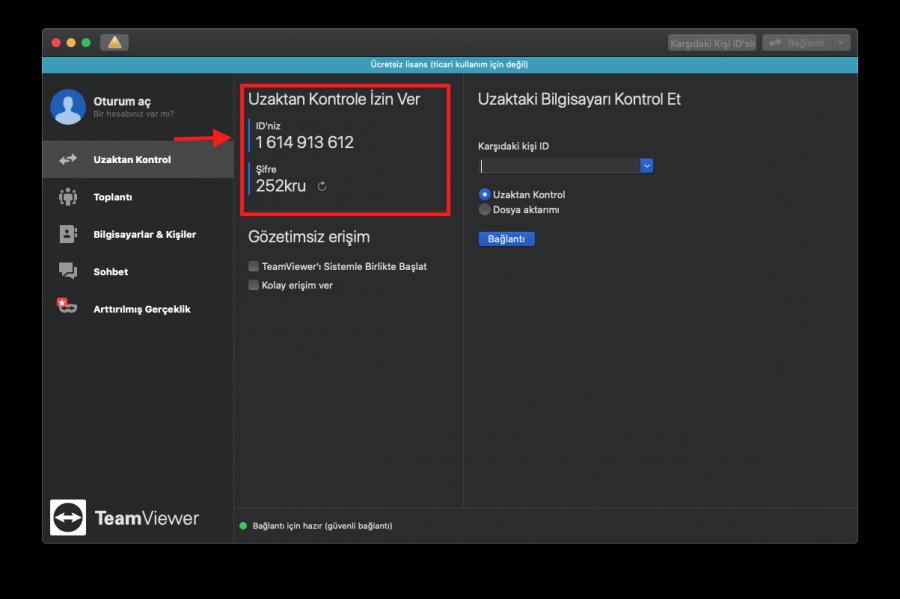The height and width of the screenshot is (599, 900).
Task: Select the password text 252kru
Action: tap(281, 186)
